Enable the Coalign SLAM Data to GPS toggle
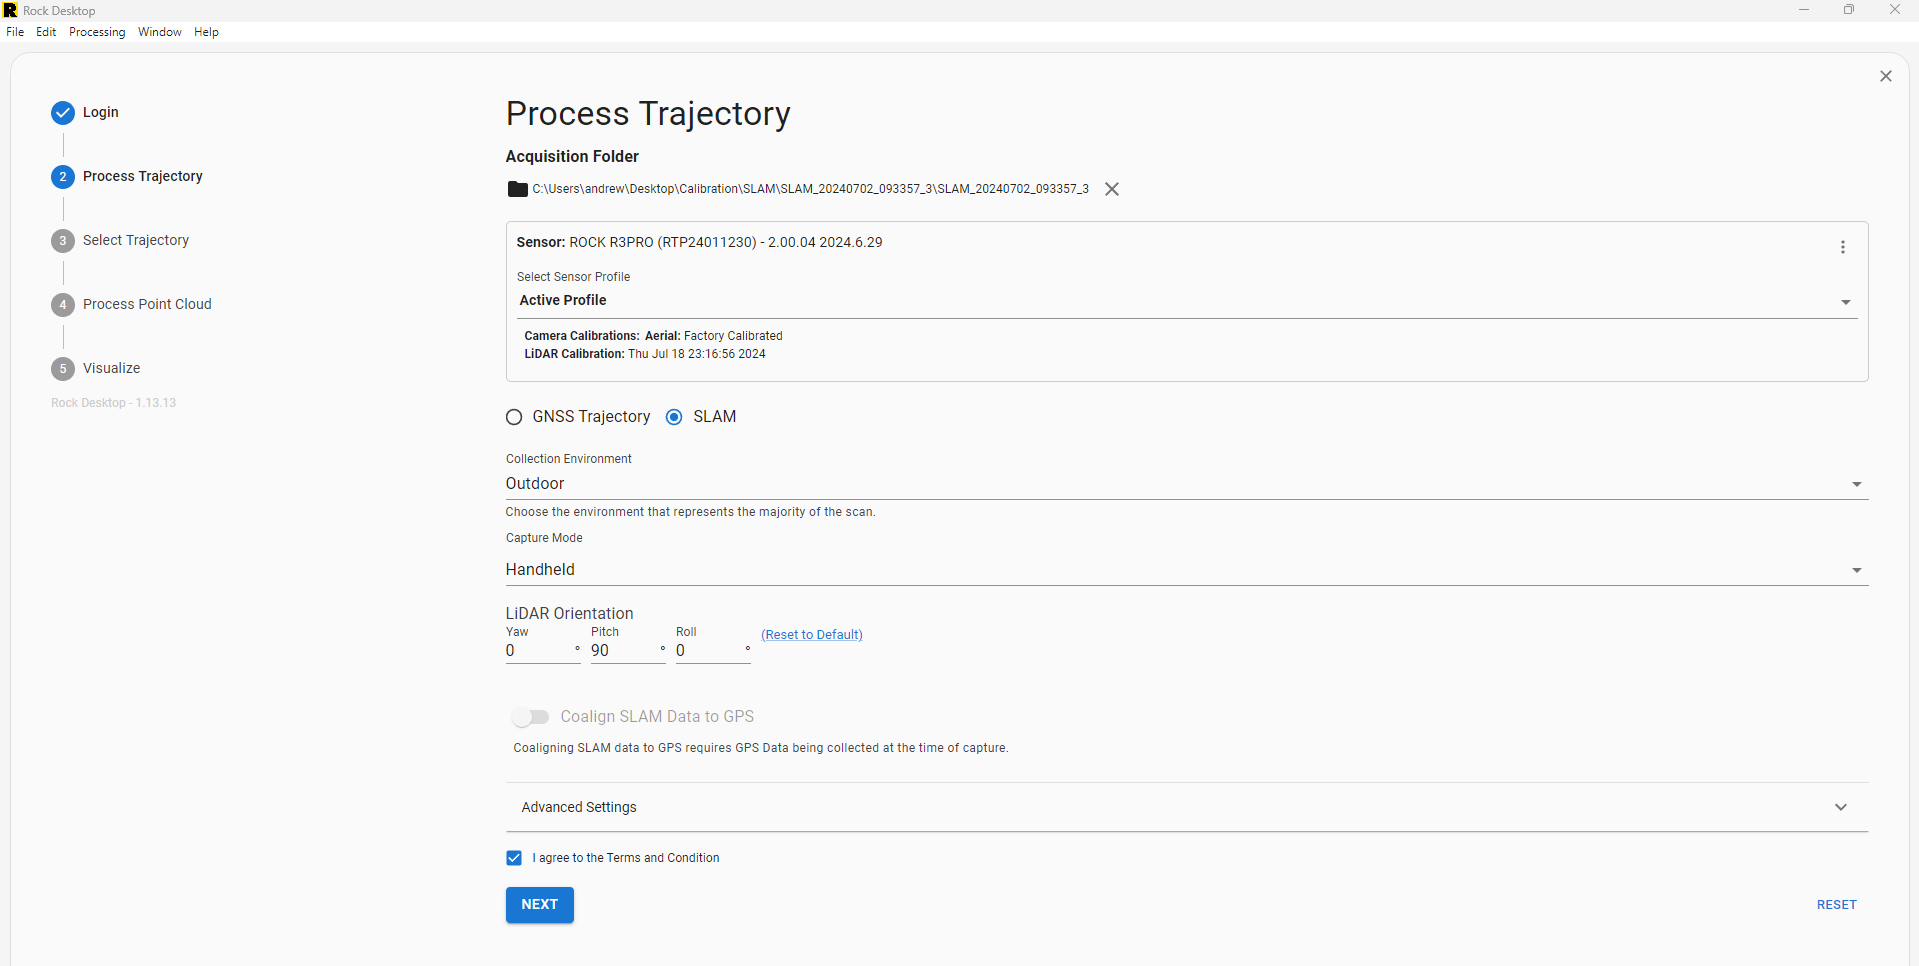1919x966 pixels. [531, 717]
